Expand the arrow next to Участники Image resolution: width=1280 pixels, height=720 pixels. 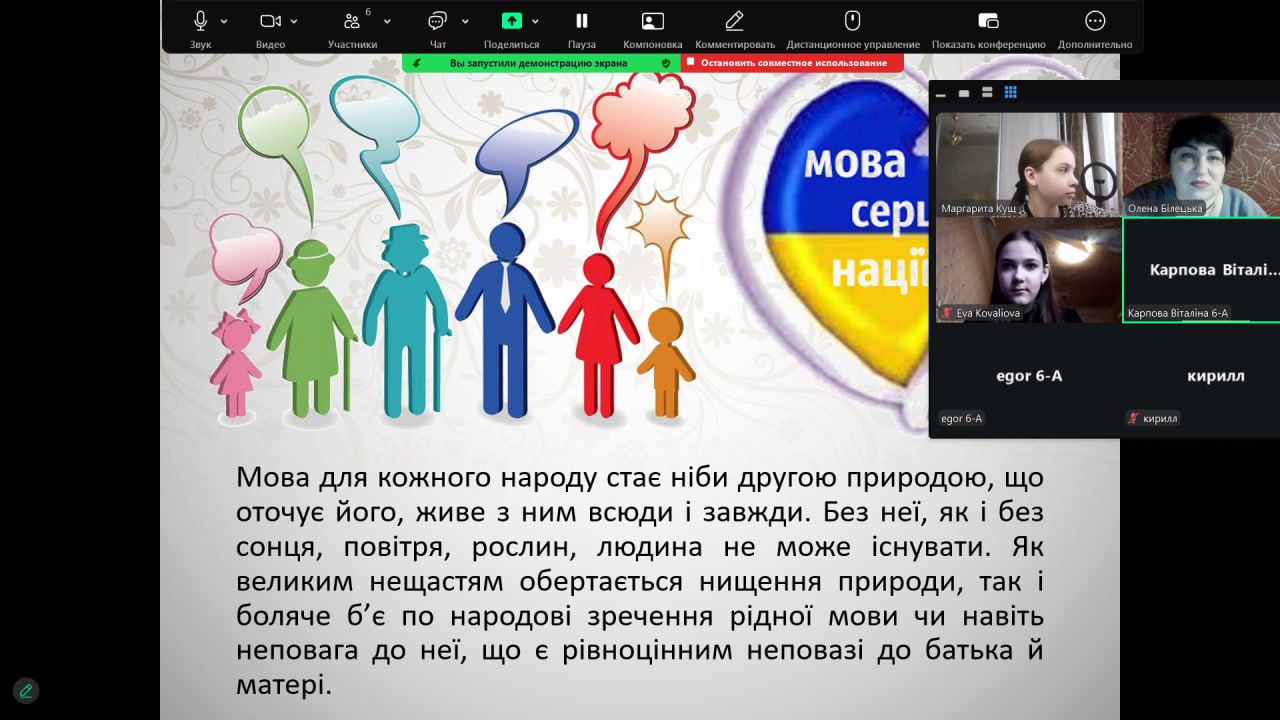click(387, 21)
